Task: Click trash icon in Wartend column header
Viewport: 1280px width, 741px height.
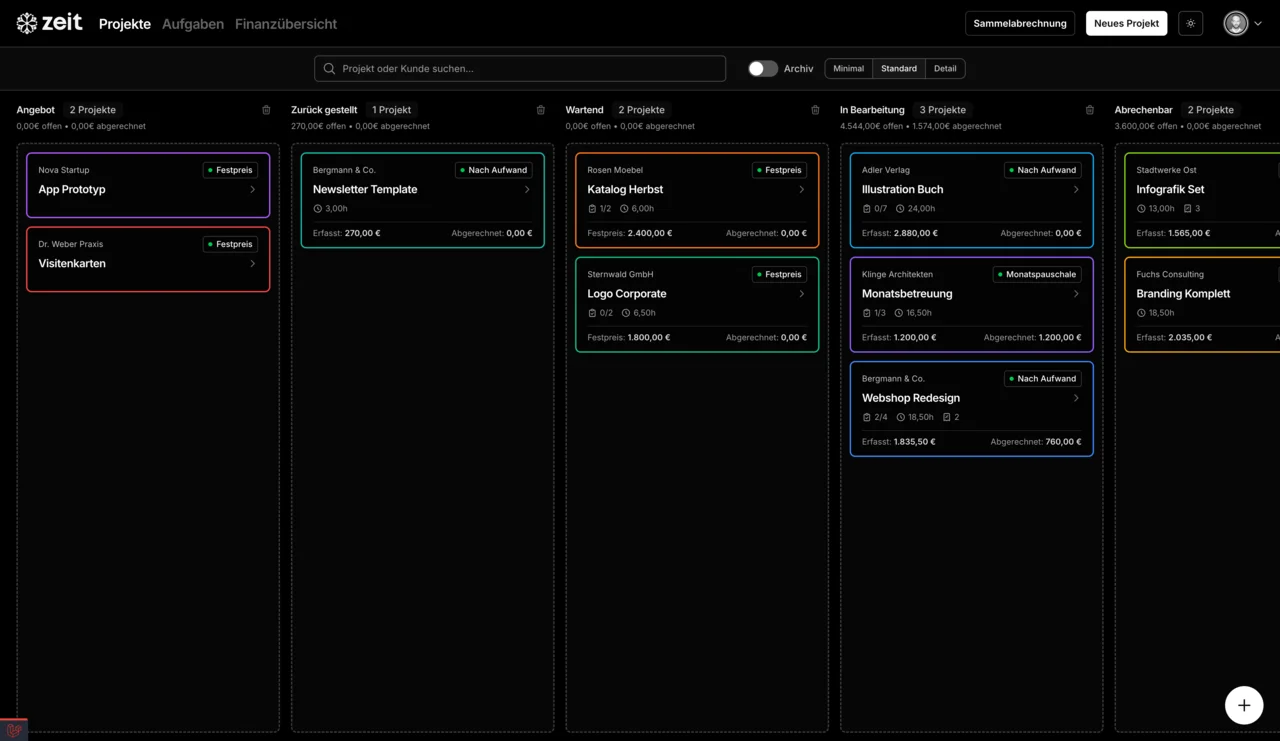Action: click(815, 110)
